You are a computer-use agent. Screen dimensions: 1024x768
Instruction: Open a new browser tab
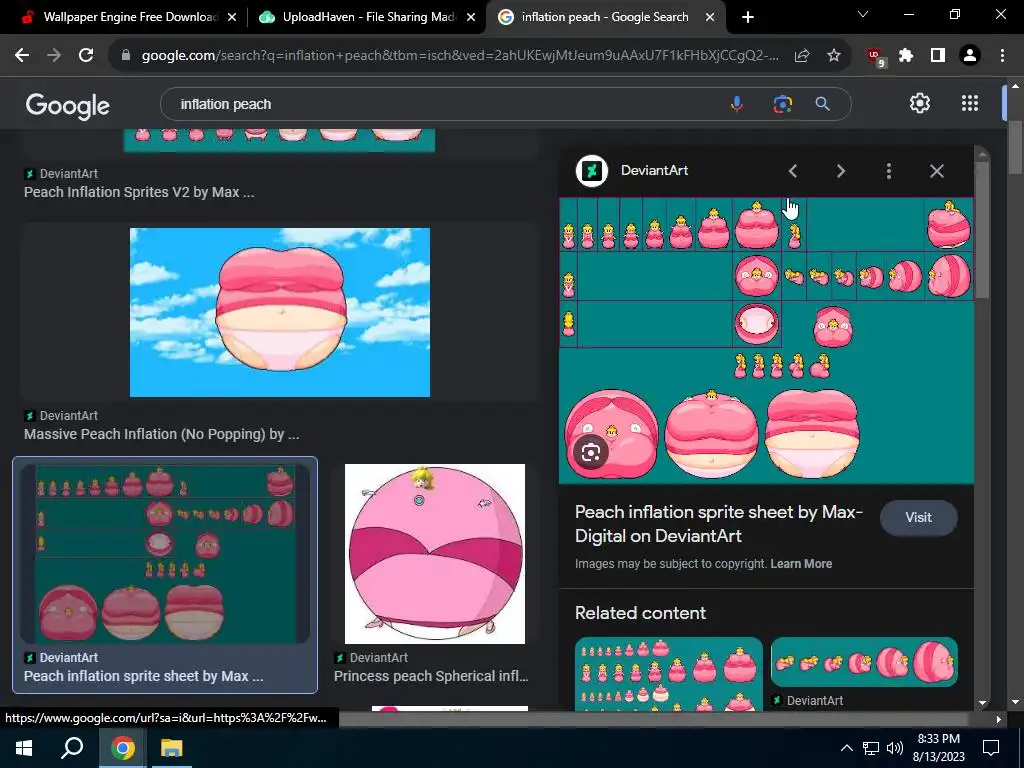[x=748, y=17]
